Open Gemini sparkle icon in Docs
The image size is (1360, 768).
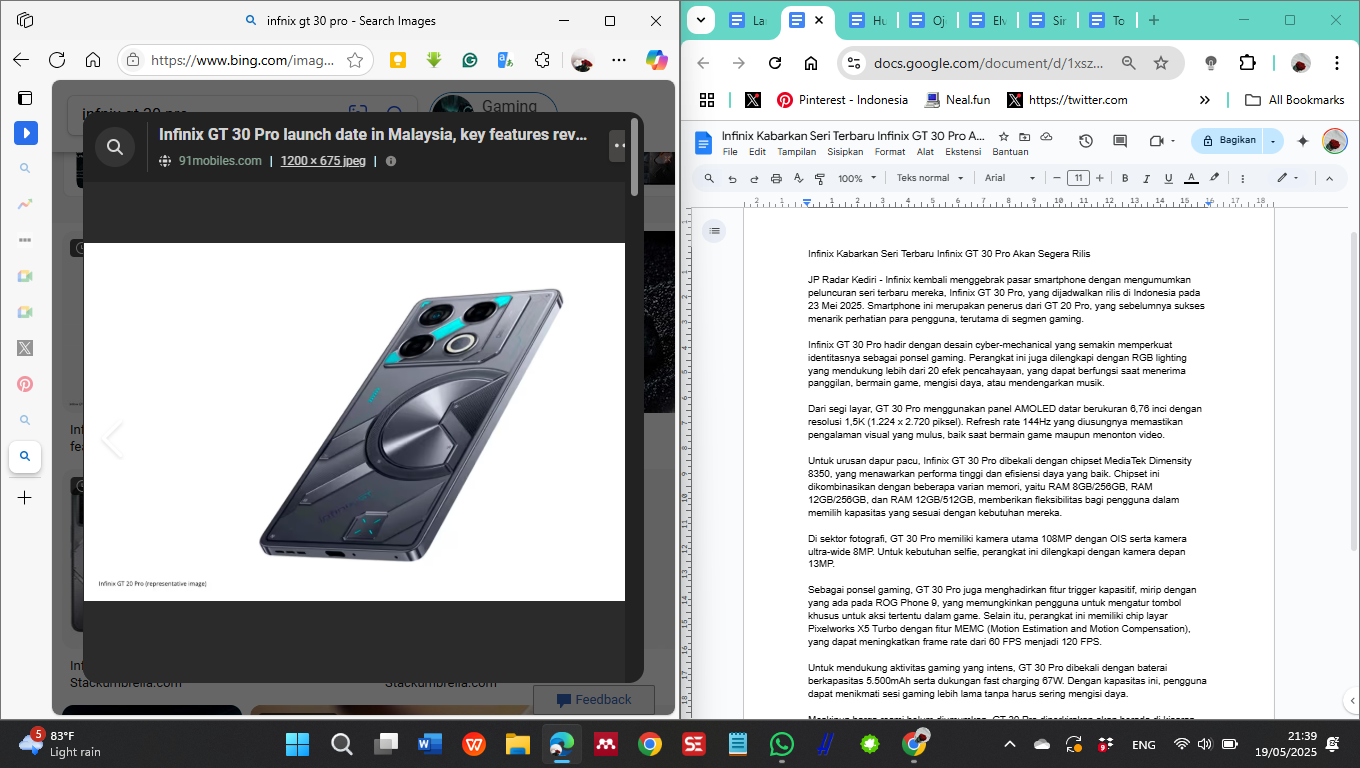1303,141
